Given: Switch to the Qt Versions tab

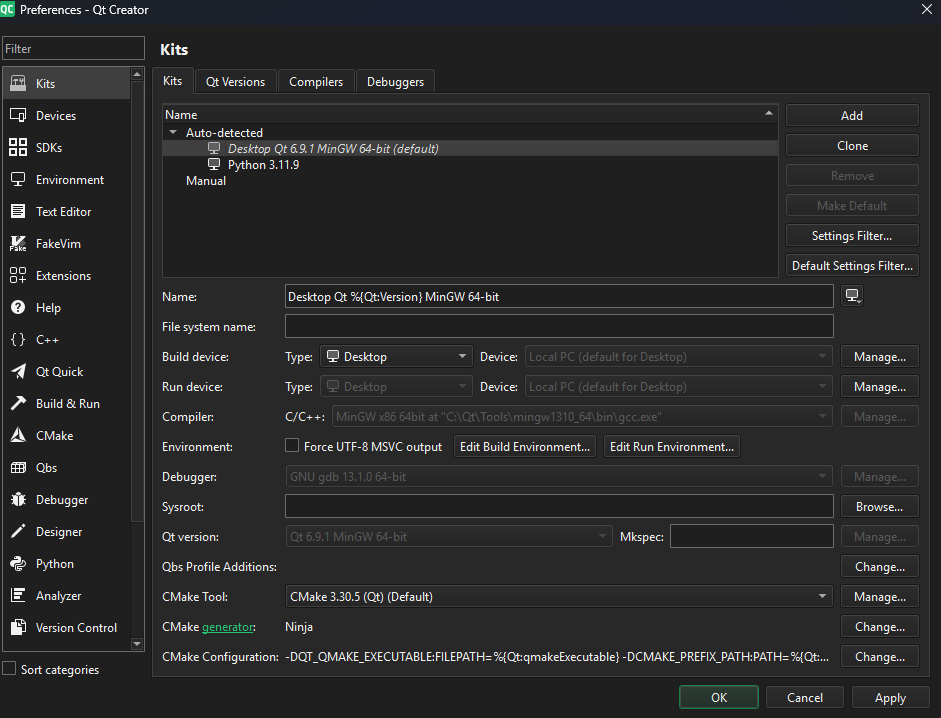Looking at the screenshot, I should [x=235, y=82].
